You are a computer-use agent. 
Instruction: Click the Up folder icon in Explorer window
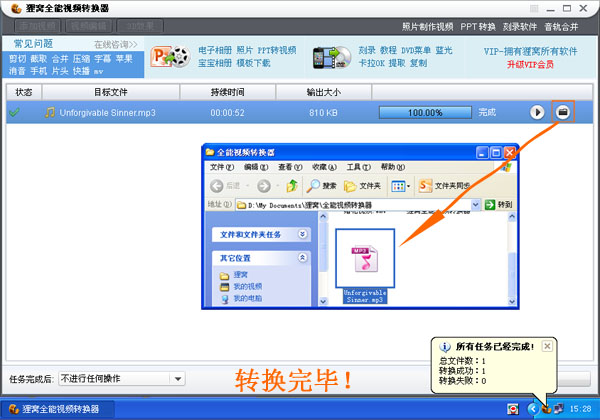[x=292, y=186]
